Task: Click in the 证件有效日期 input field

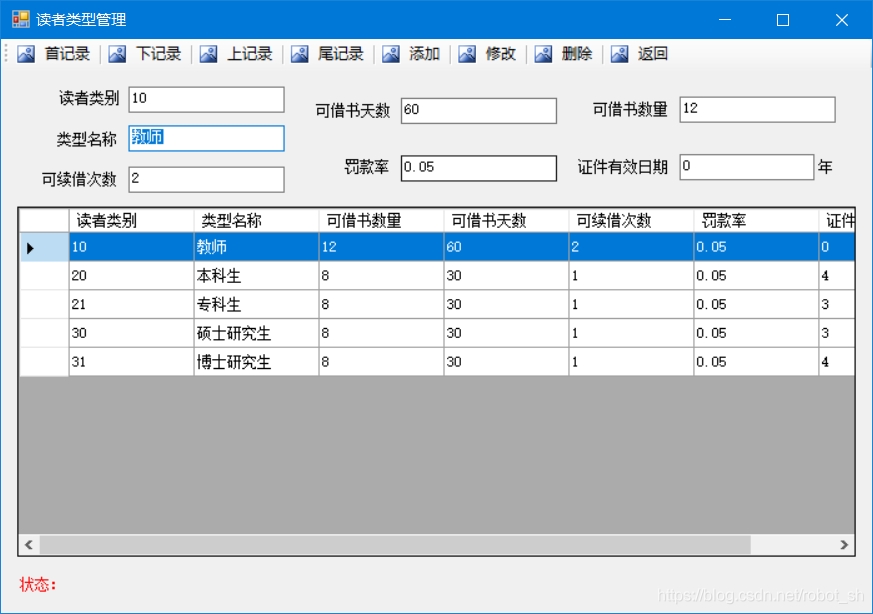Action: click(747, 167)
